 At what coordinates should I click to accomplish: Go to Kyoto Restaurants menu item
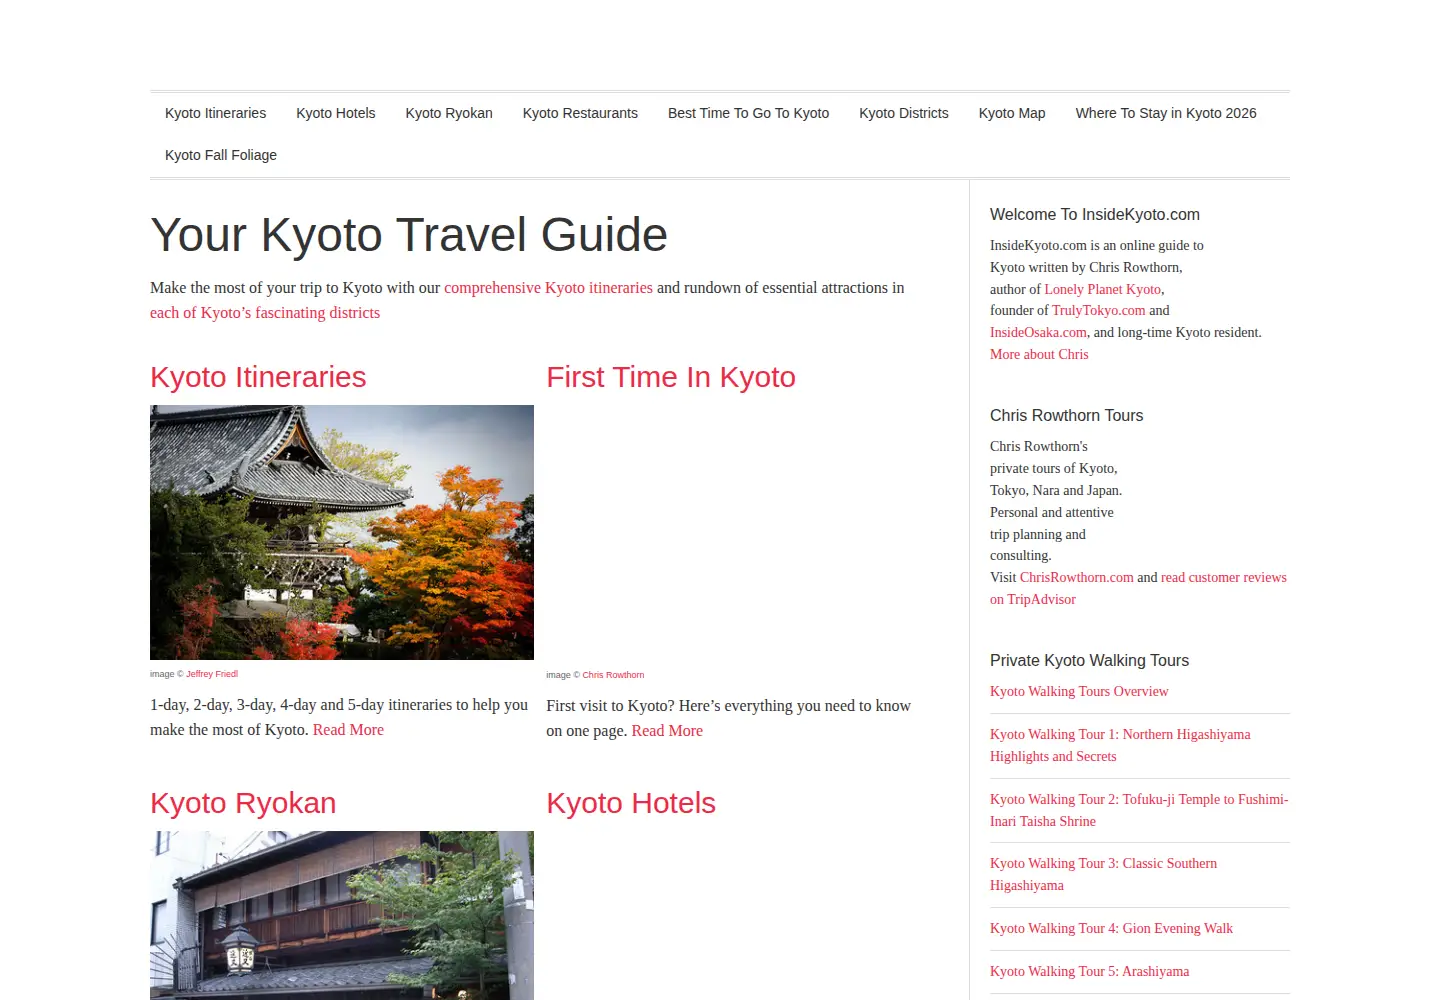point(580,113)
